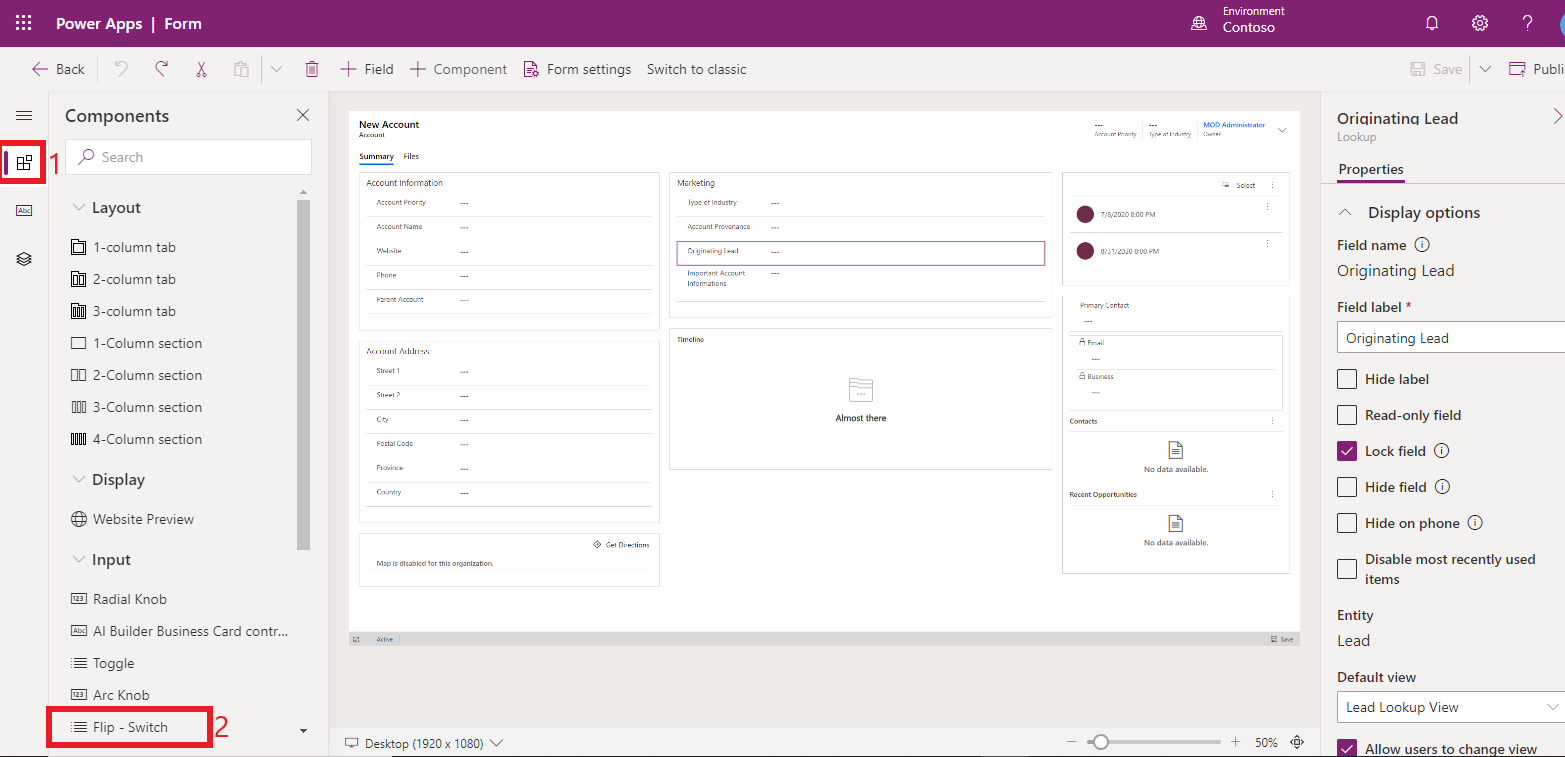Open the help question mark icon
This screenshot has width=1565, height=757.
click(x=1527, y=23)
